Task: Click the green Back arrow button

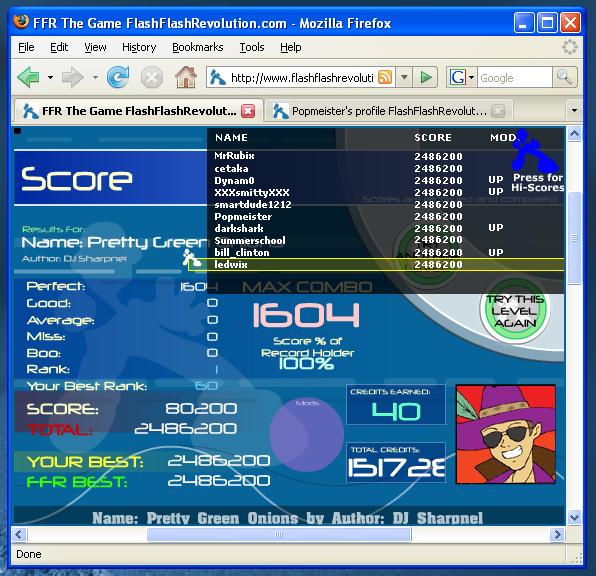Action: [x=29, y=78]
